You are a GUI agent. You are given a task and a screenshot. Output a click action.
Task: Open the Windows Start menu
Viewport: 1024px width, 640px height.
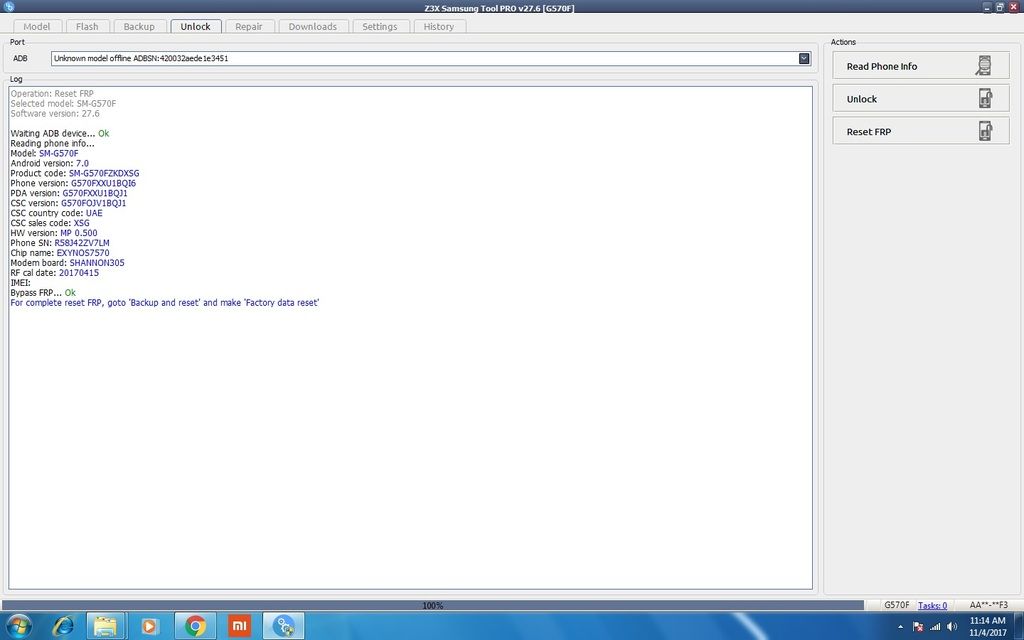coord(18,626)
